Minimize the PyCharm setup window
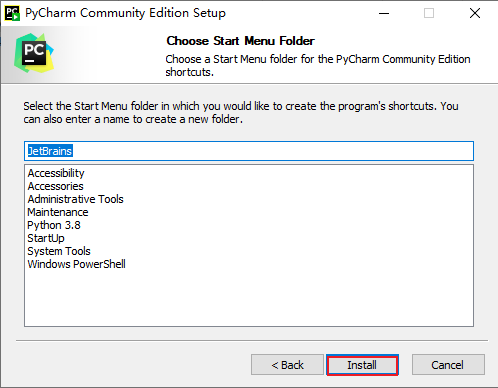Screen dimensions: 498x388 pyautogui.click(x=384, y=13)
